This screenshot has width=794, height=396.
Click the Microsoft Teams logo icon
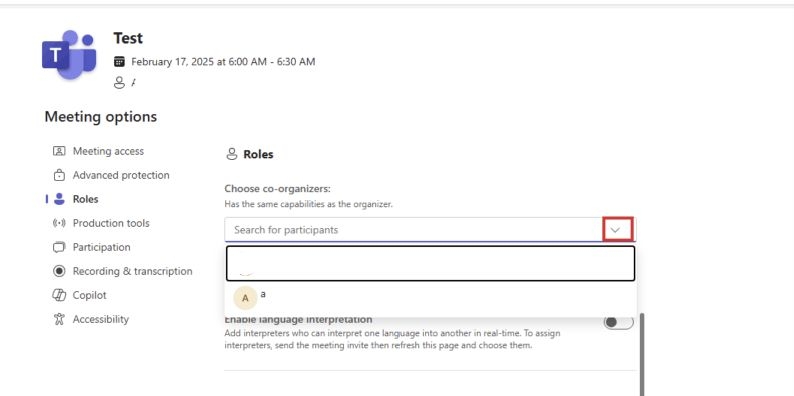tap(69, 55)
